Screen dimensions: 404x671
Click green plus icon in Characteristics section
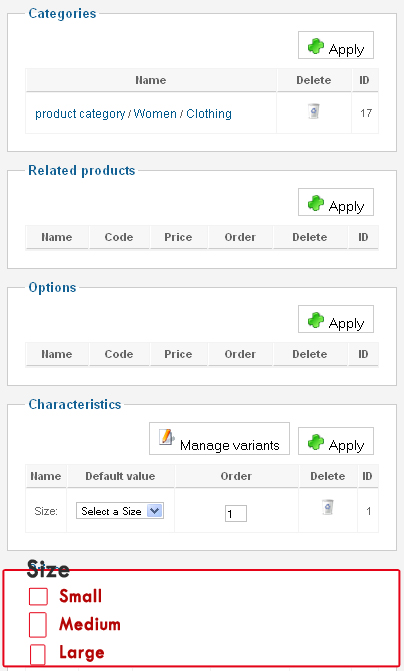pyautogui.click(x=316, y=442)
